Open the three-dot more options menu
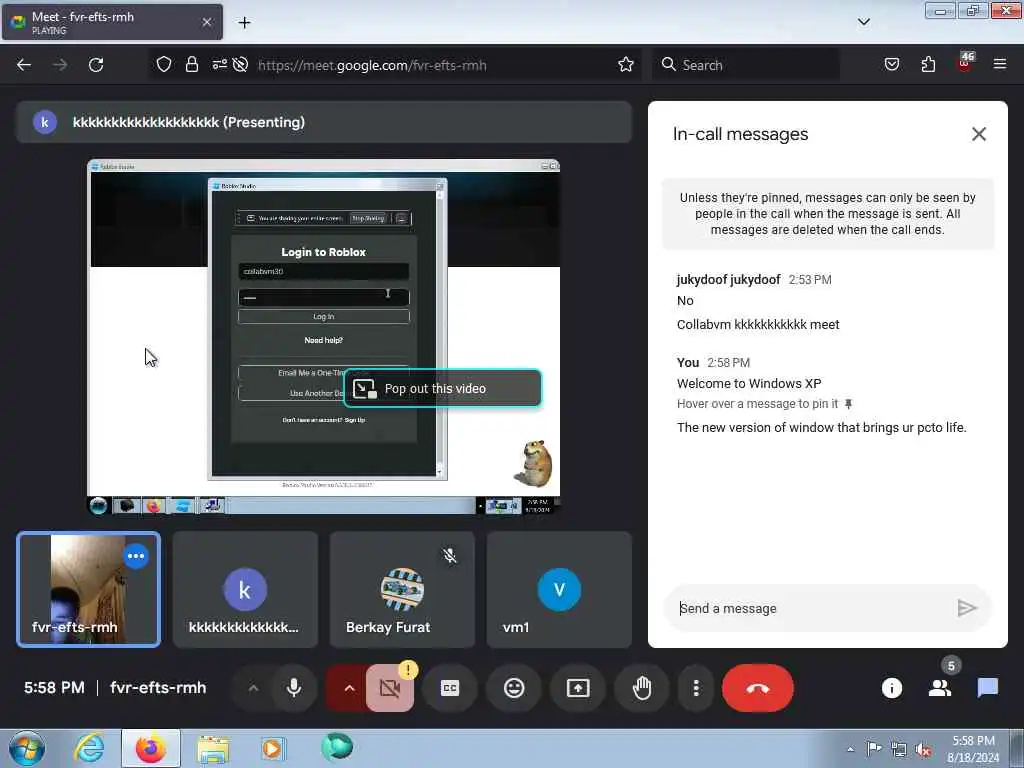 click(x=696, y=688)
